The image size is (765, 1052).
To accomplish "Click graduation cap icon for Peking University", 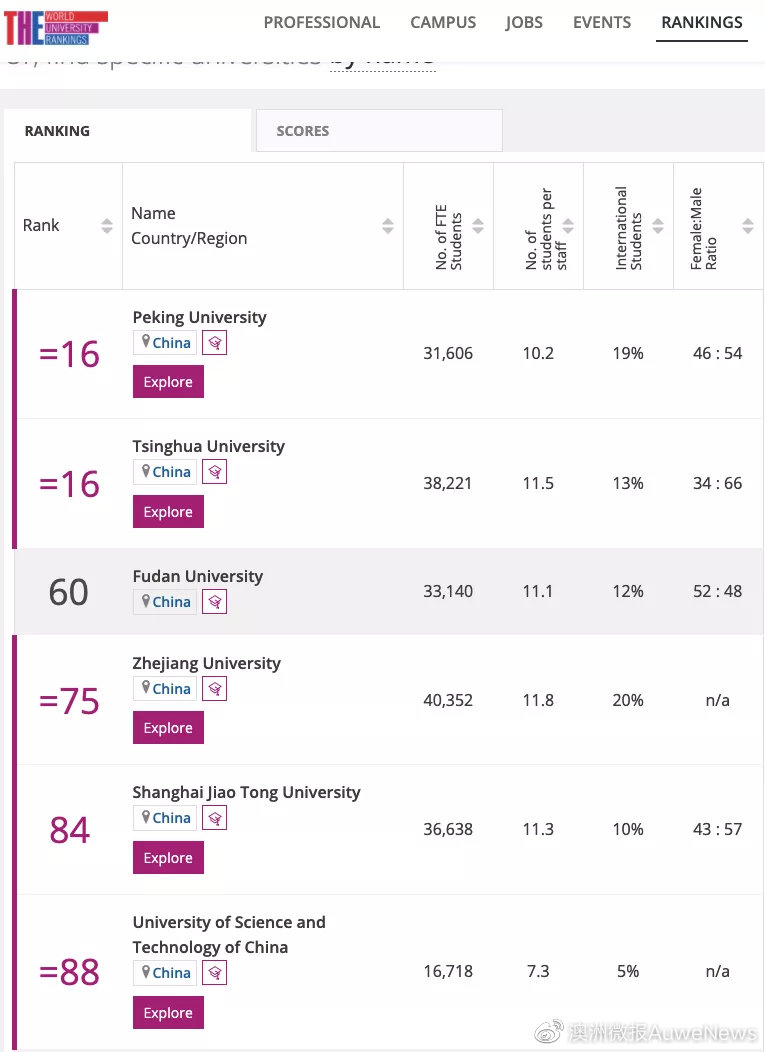I will pos(214,343).
